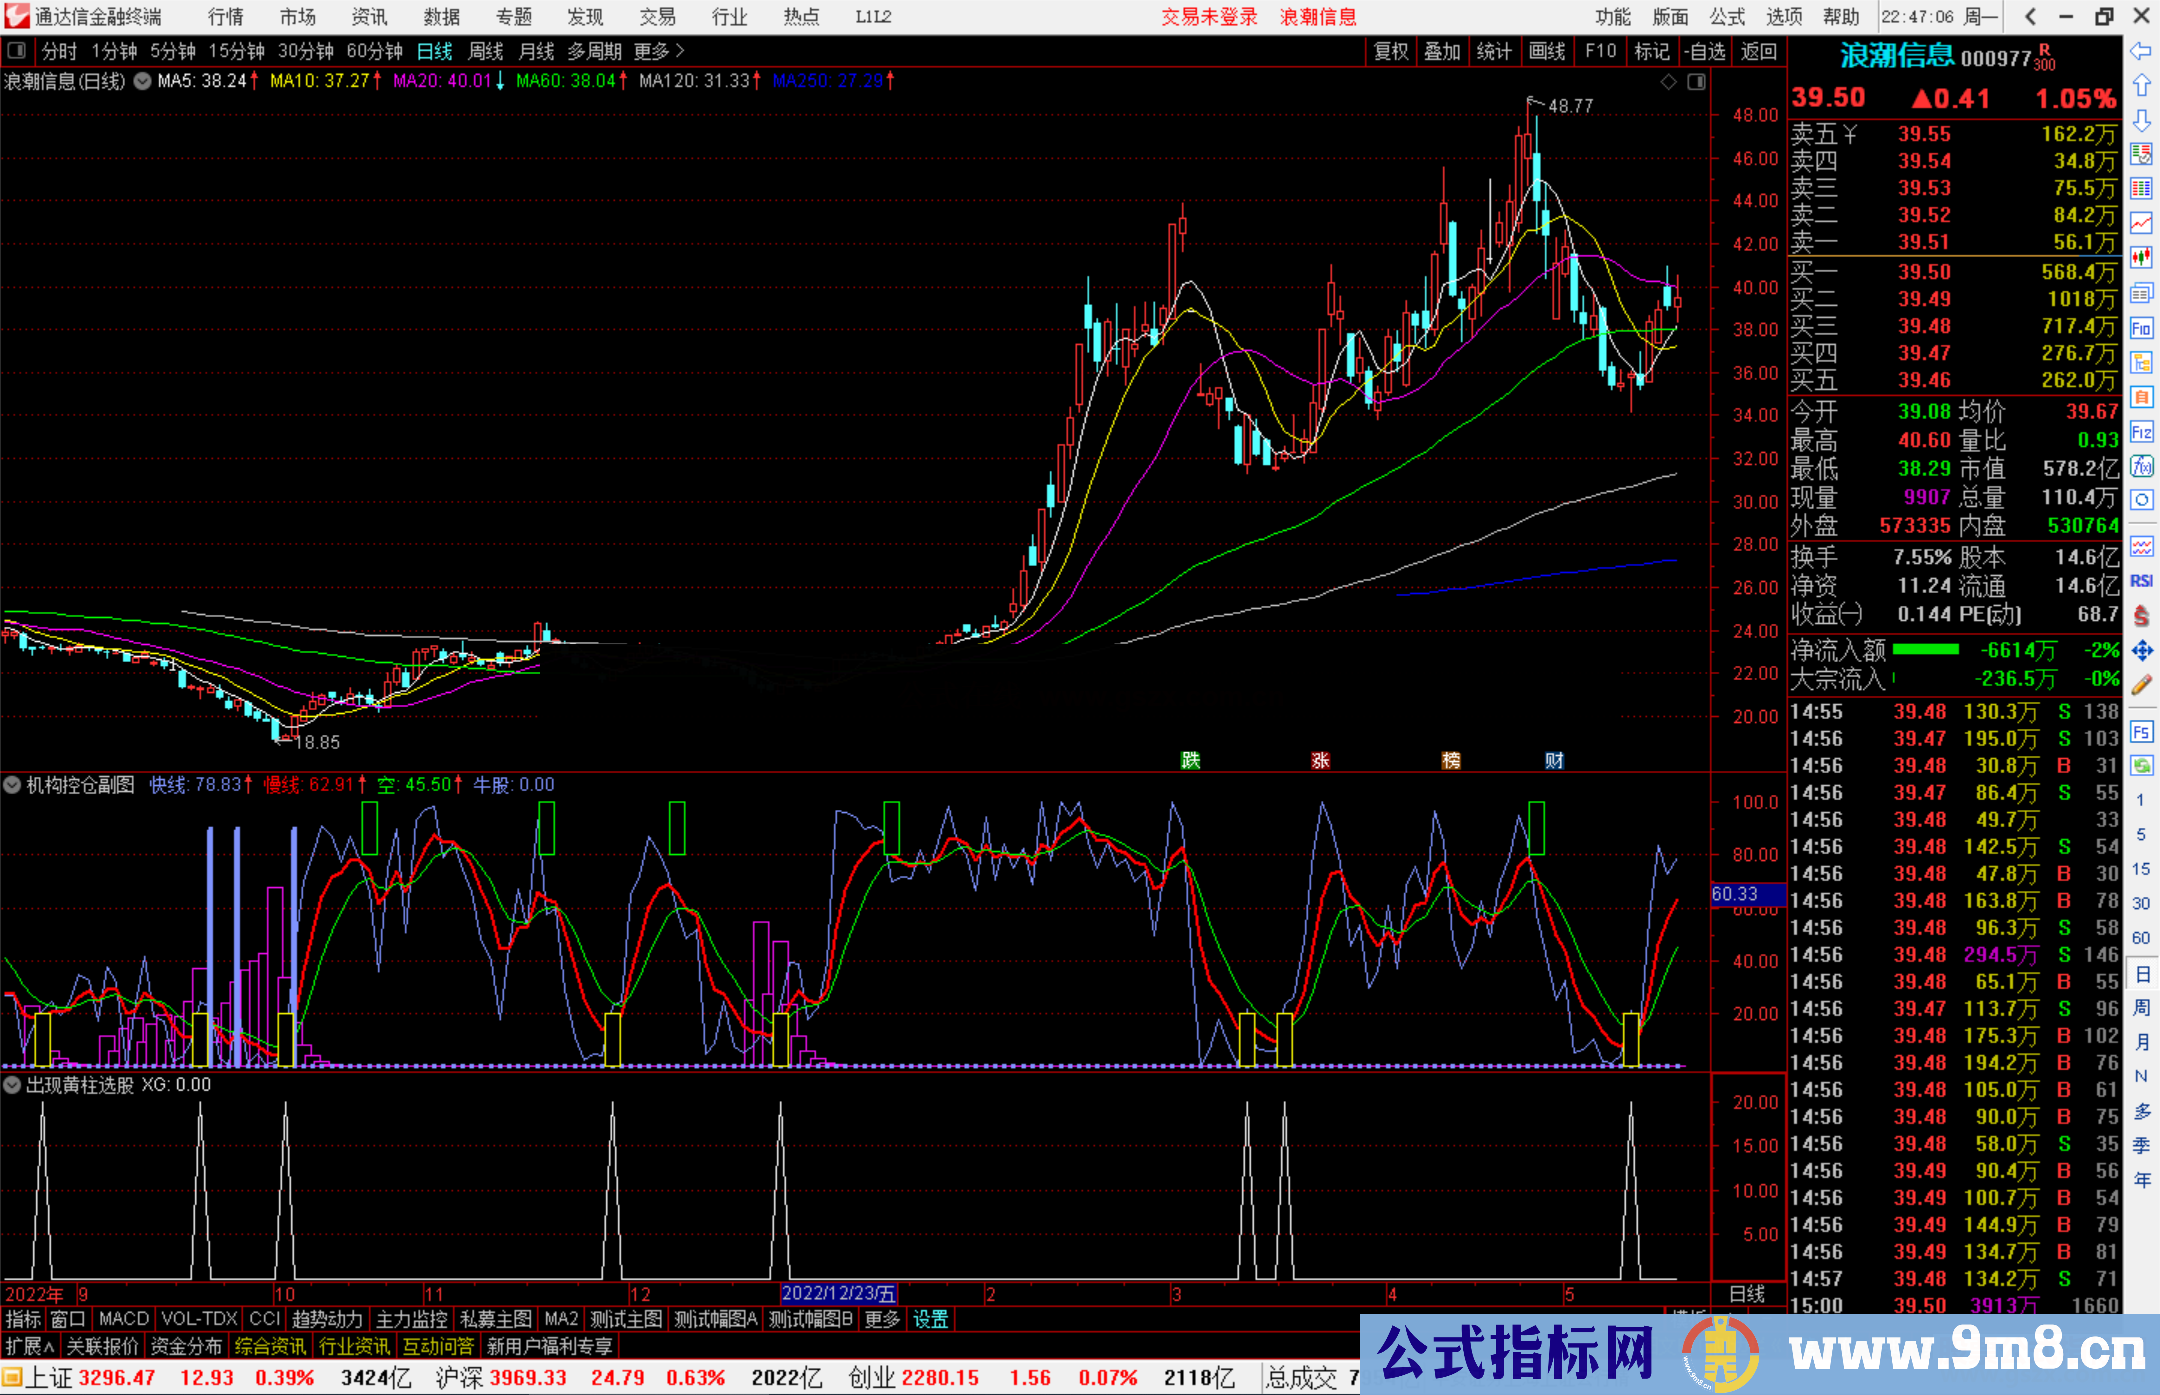Click the blue four-way move arrows icon
The height and width of the screenshot is (1395, 2160).
pyautogui.click(x=2141, y=651)
